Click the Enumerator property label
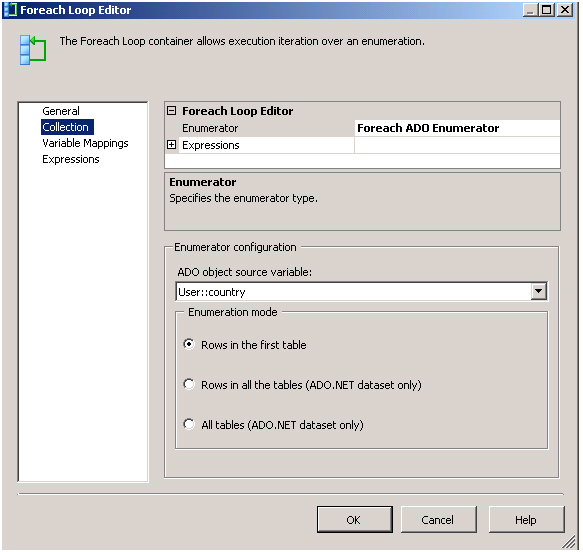 pos(210,128)
